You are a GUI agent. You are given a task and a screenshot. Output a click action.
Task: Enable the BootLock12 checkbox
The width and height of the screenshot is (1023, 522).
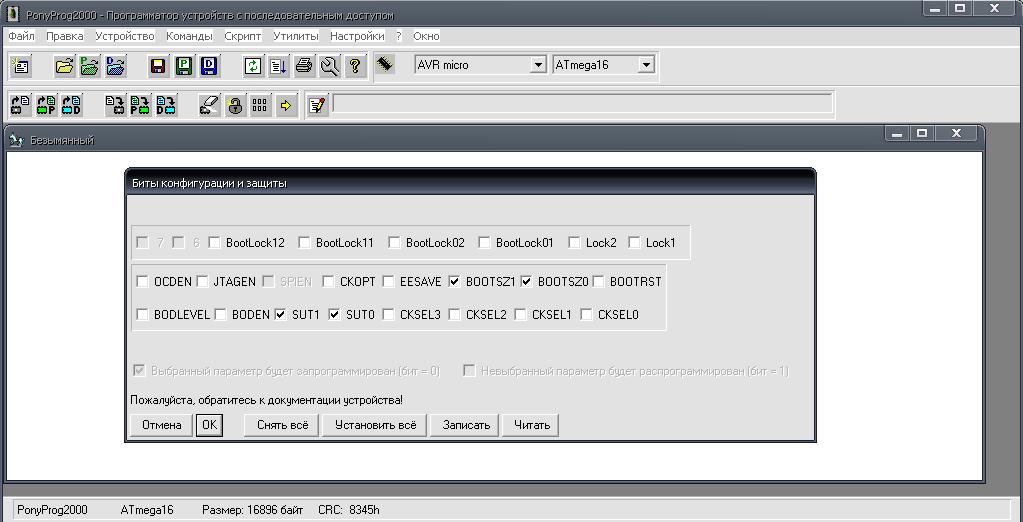(x=215, y=242)
